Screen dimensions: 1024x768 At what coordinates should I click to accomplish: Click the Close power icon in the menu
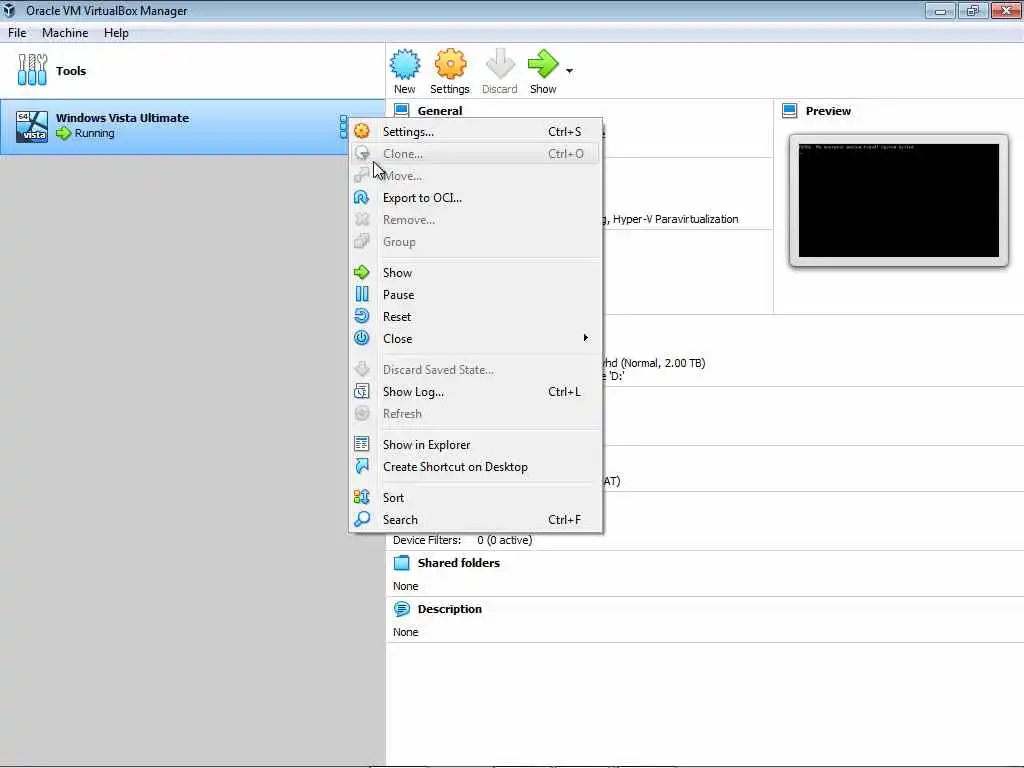pos(362,338)
